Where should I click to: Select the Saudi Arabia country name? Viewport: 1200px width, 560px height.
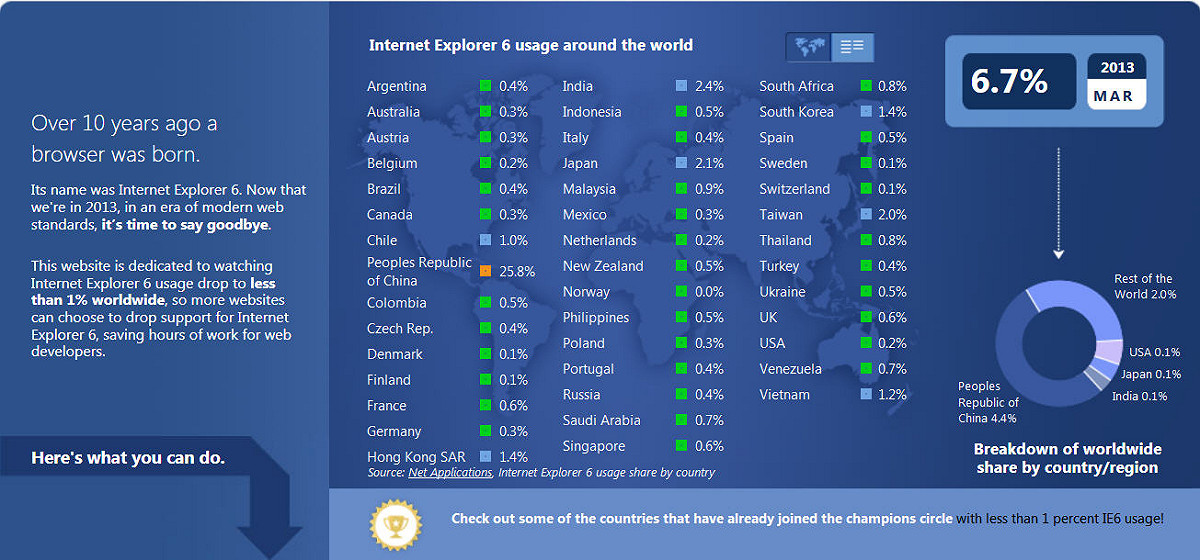click(601, 420)
